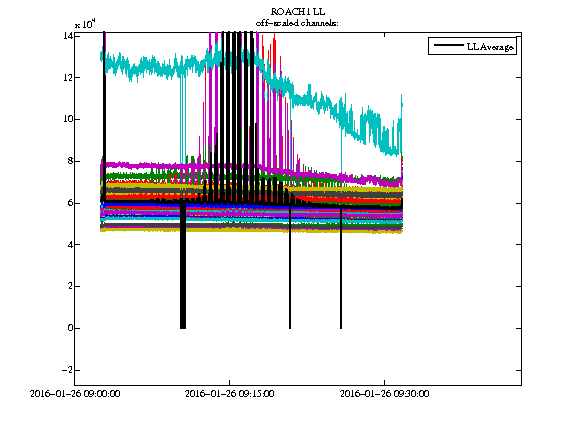Select the ROACH1 LL plot title
This screenshot has width=576, height=432.
click(x=298, y=12)
